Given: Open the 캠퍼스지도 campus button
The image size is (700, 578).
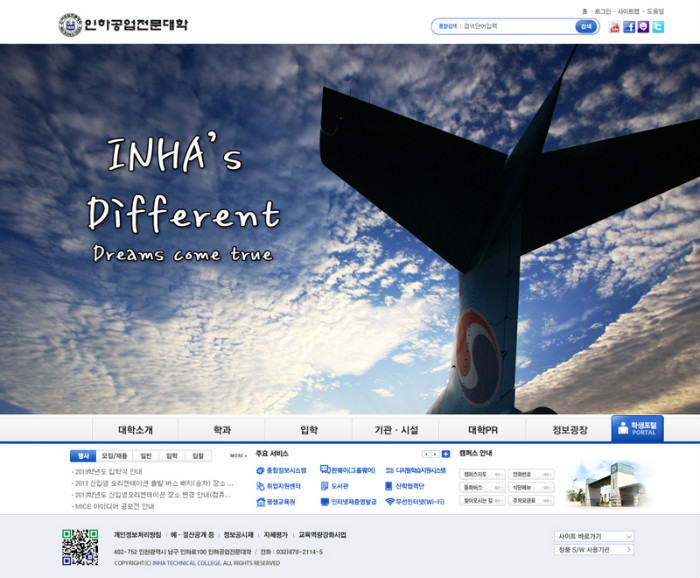Looking at the screenshot, I should (x=482, y=474).
